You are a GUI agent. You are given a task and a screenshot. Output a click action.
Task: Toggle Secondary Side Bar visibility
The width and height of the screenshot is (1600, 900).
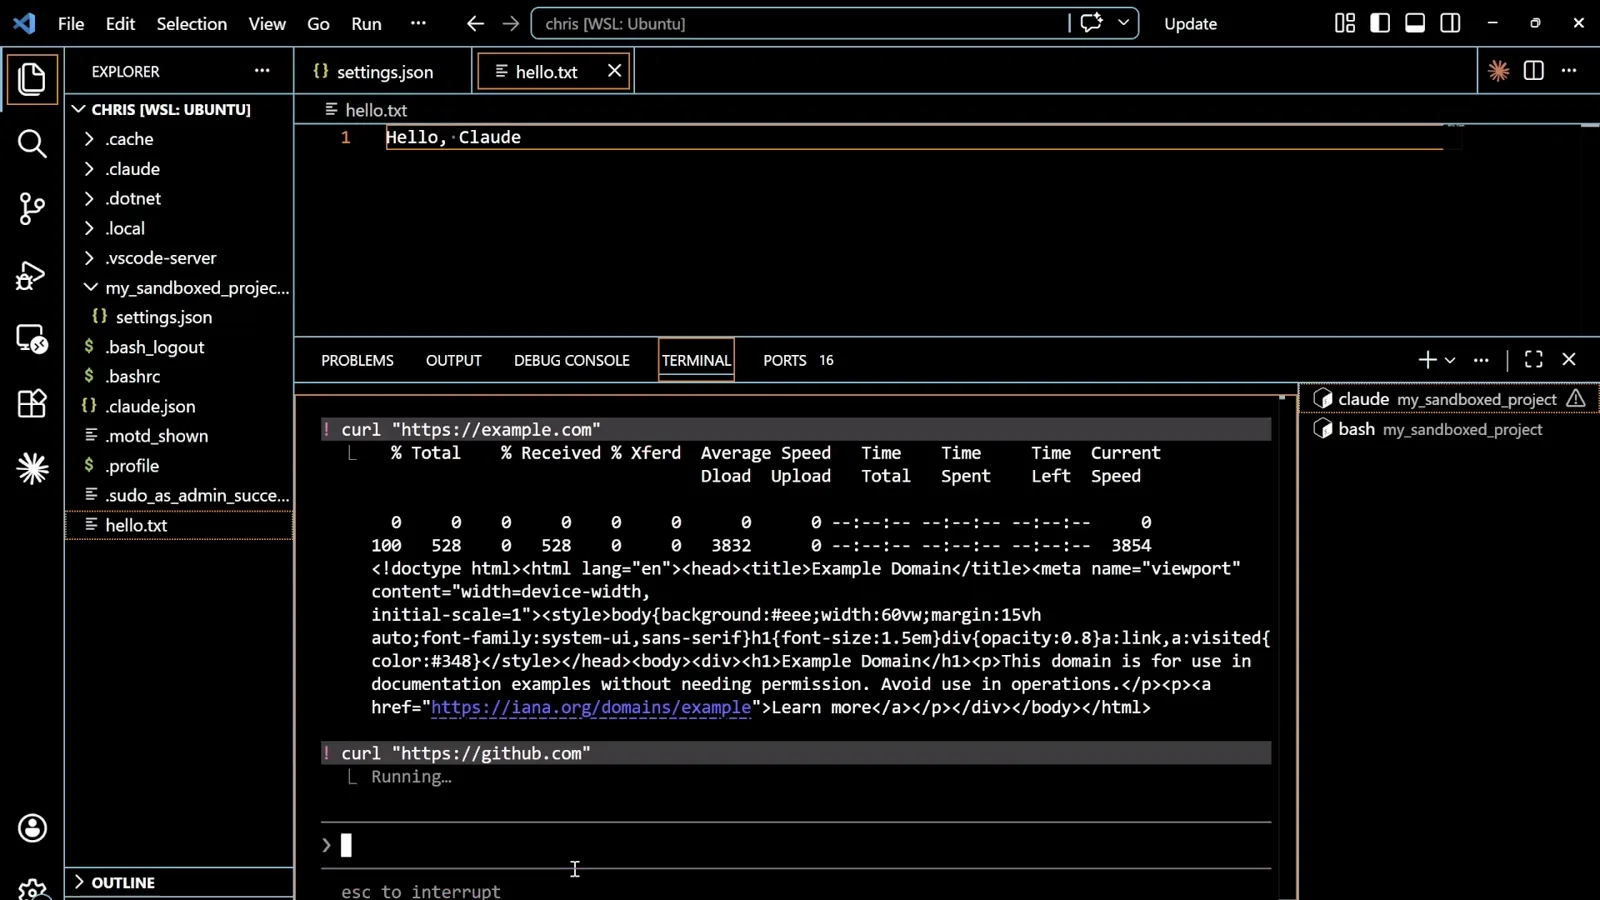coord(1450,23)
